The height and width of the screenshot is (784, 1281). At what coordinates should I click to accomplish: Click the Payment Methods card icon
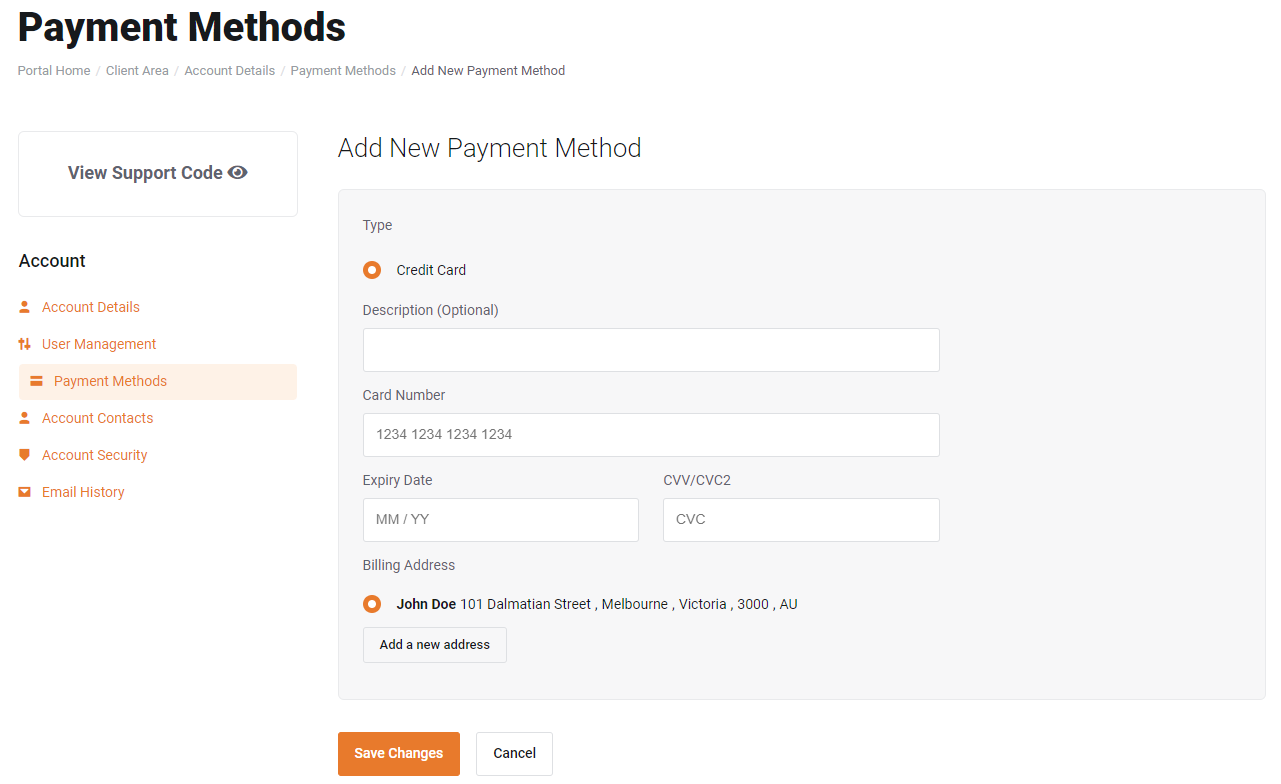pos(37,381)
